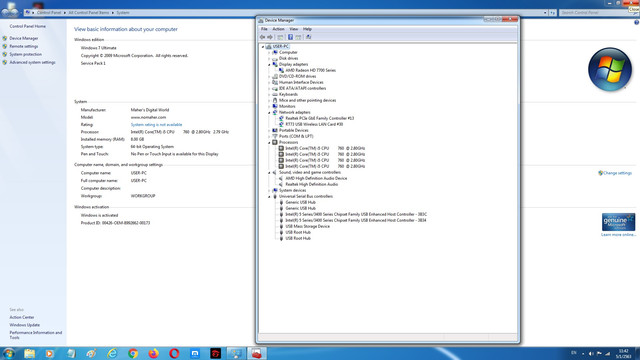
Task: Open Action Center link under See also
Action: [22, 317]
